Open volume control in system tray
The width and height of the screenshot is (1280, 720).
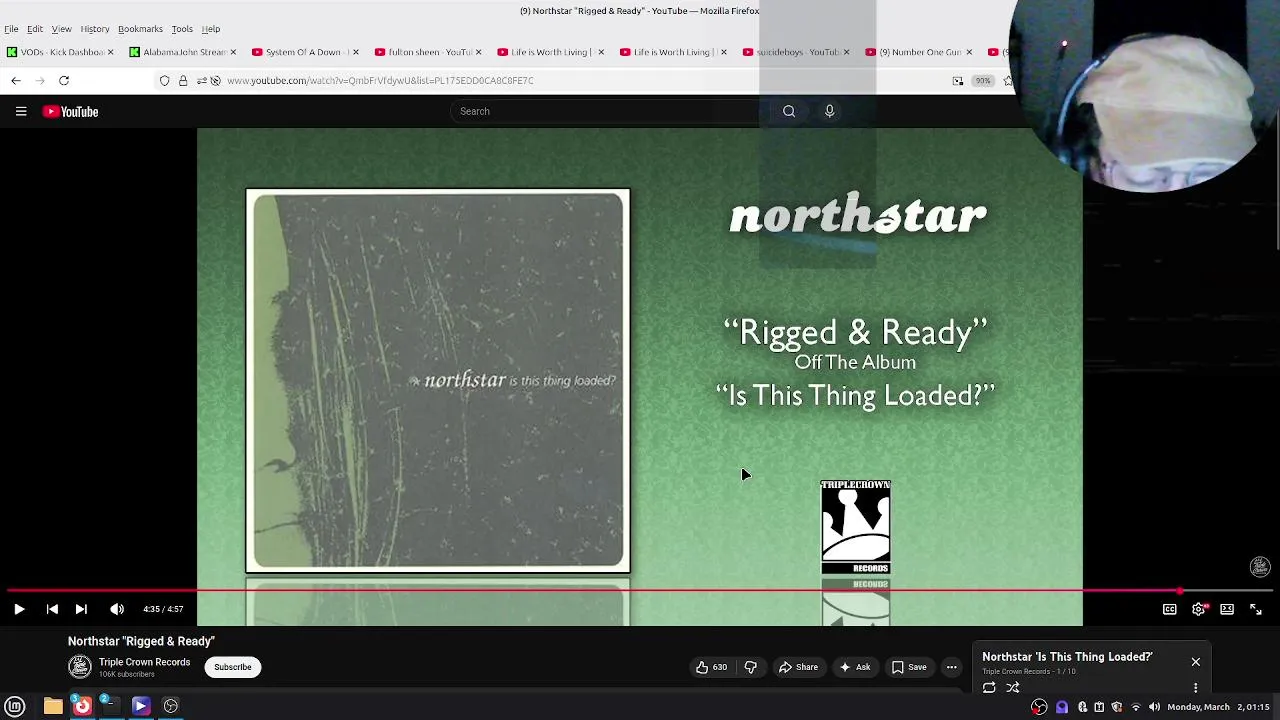[x=1154, y=707]
